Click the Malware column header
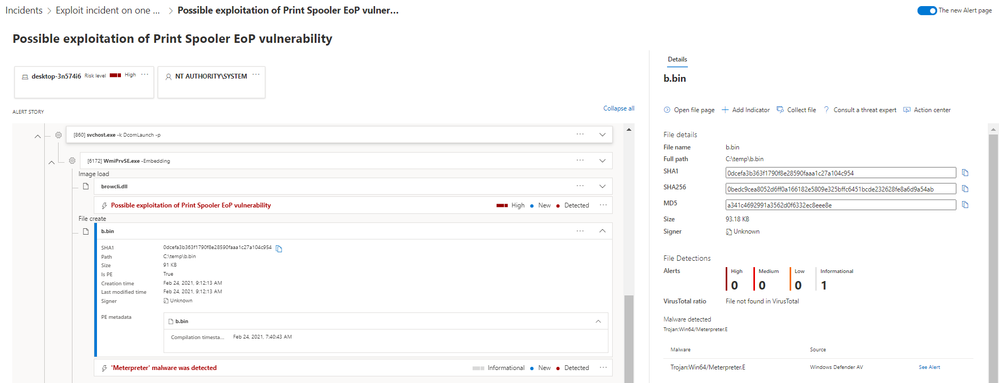999x383 pixels. pos(680,350)
